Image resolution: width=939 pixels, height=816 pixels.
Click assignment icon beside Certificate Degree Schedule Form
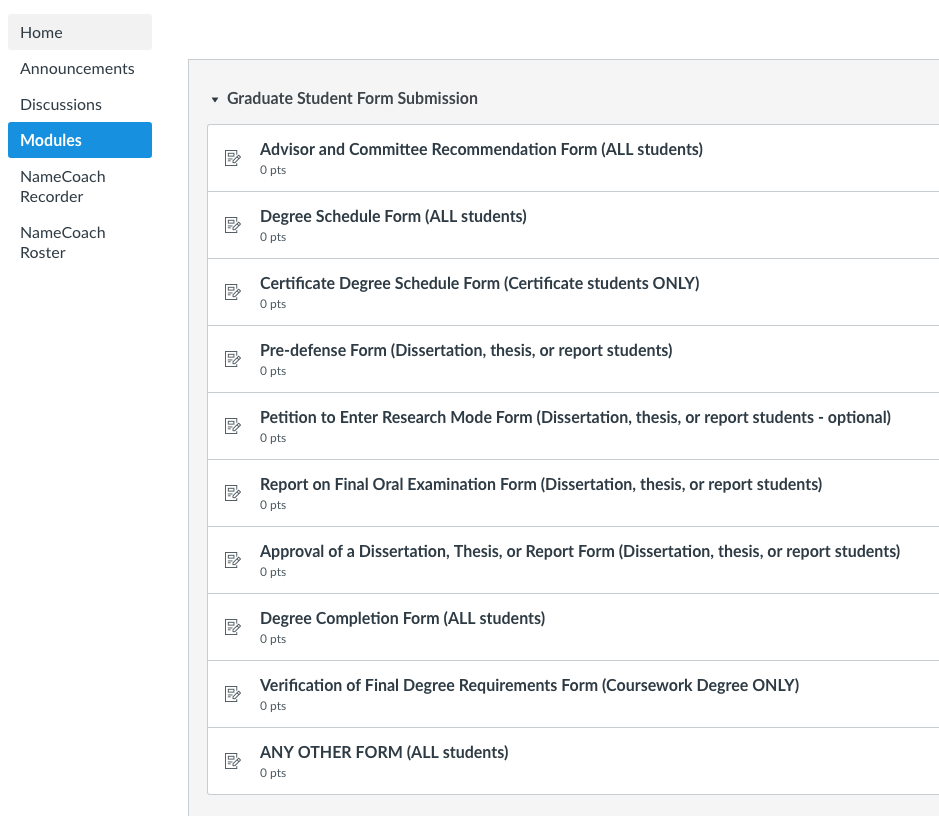coord(232,292)
